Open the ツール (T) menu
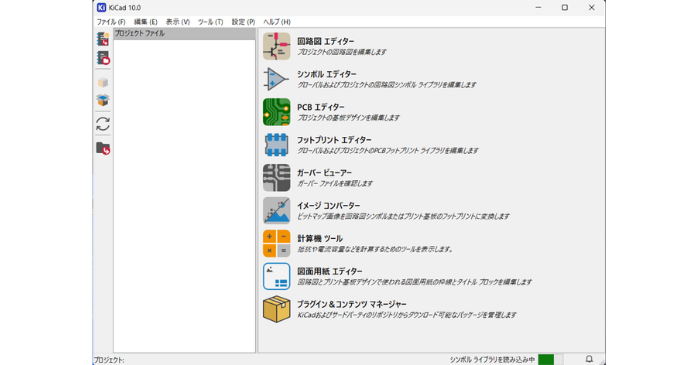Screen dimensions: 698x365 click(211, 22)
